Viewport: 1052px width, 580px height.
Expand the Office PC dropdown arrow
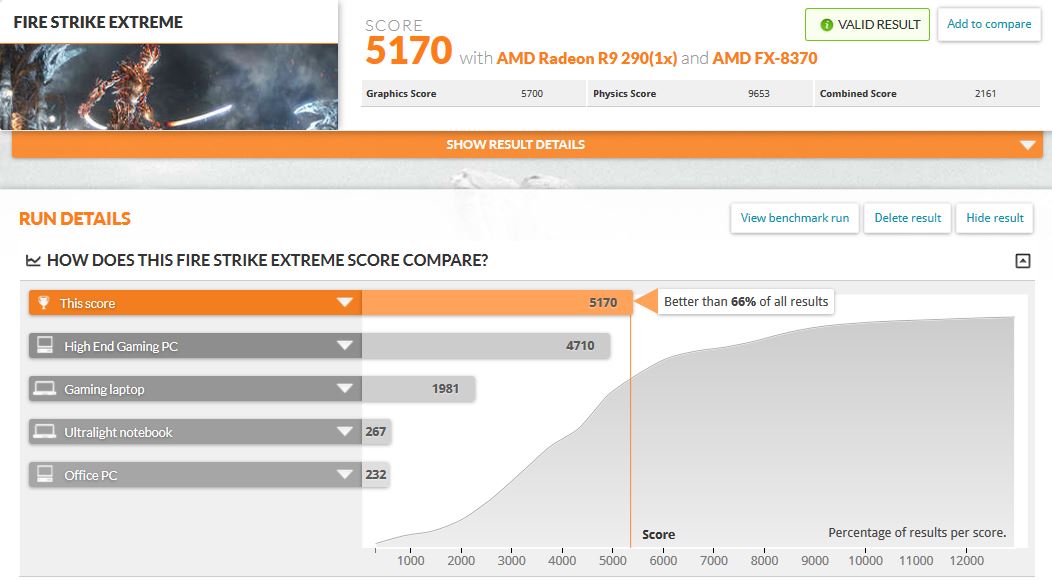click(x=345, y=474)
